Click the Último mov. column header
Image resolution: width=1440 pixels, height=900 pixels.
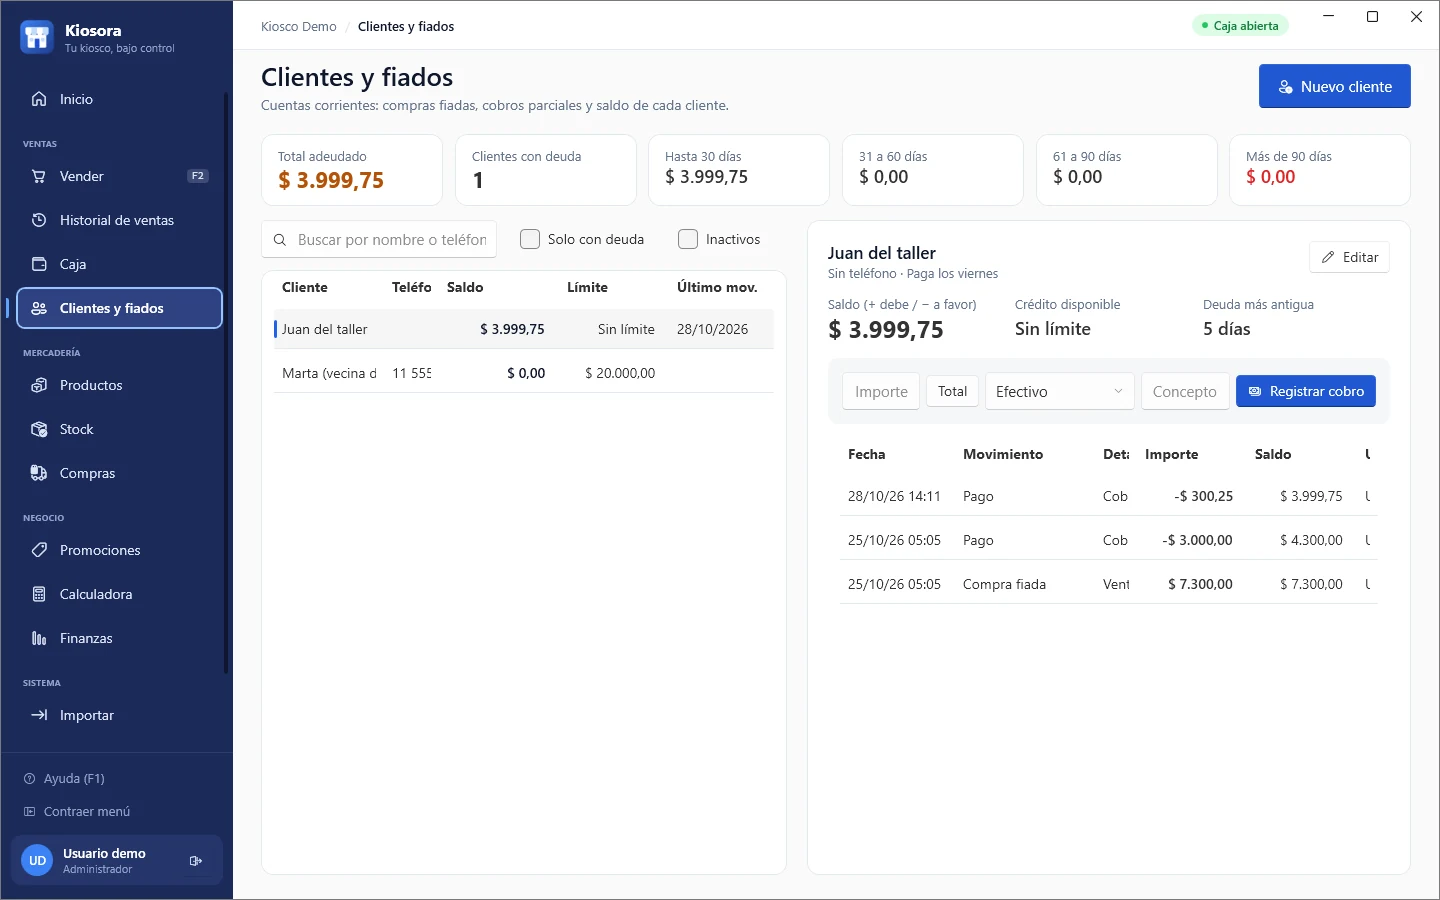(717, 287)
